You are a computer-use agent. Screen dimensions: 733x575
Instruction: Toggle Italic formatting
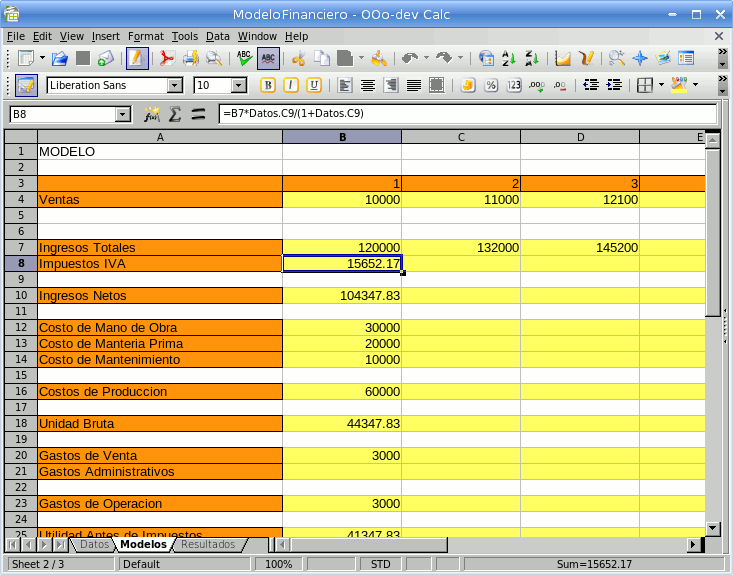pyautogui.click(x=291, y=86)
